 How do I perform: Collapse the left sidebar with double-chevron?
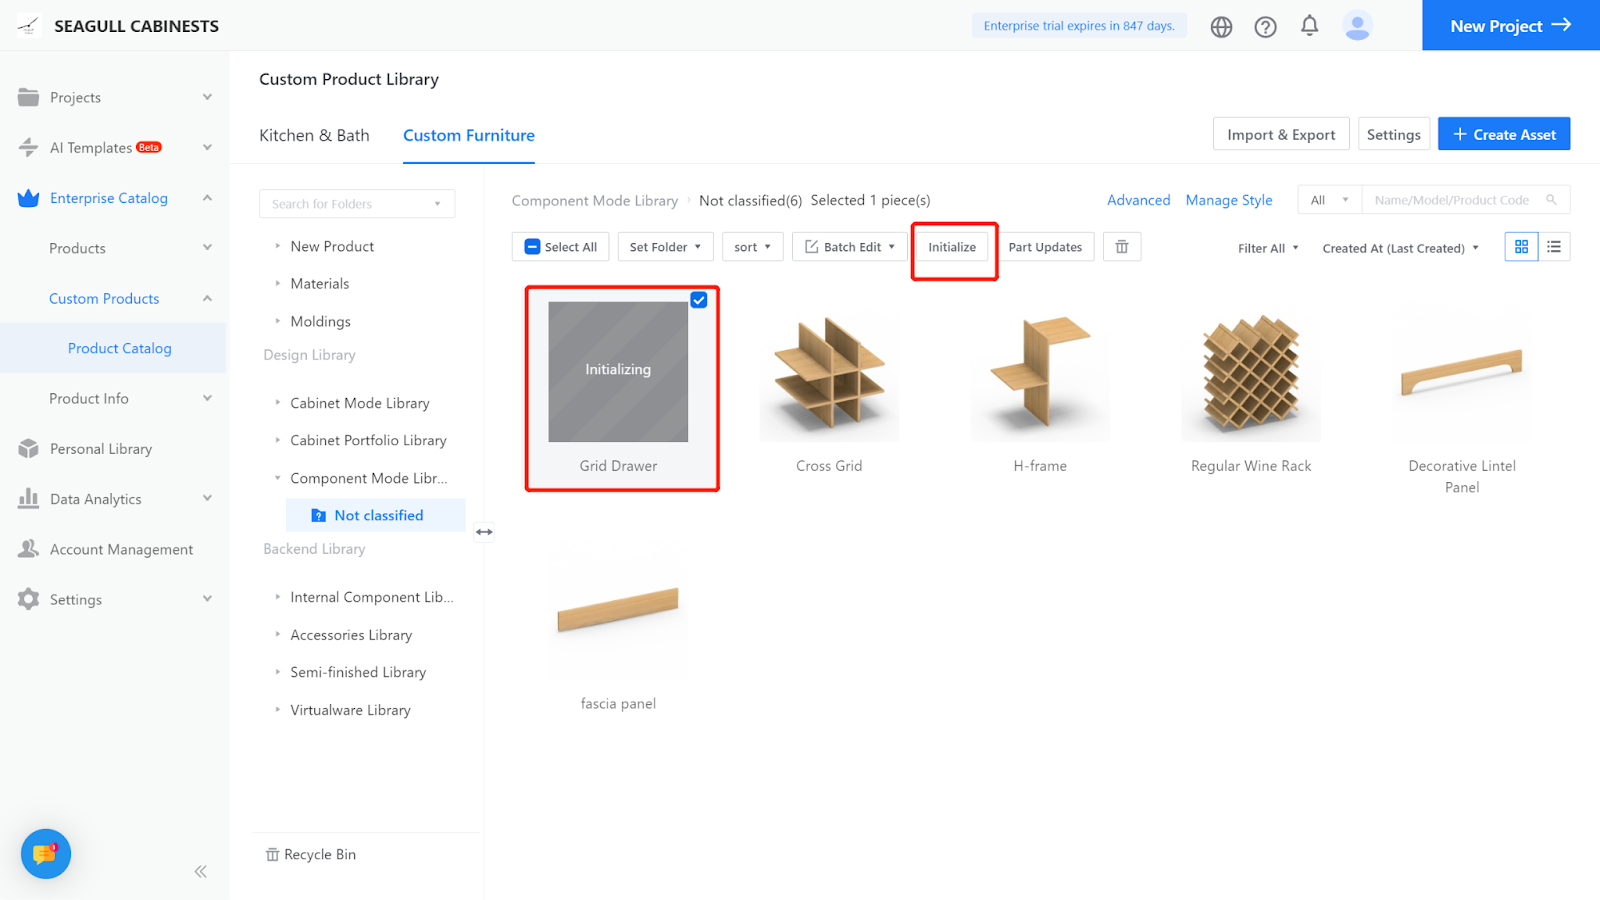[201, 871]
